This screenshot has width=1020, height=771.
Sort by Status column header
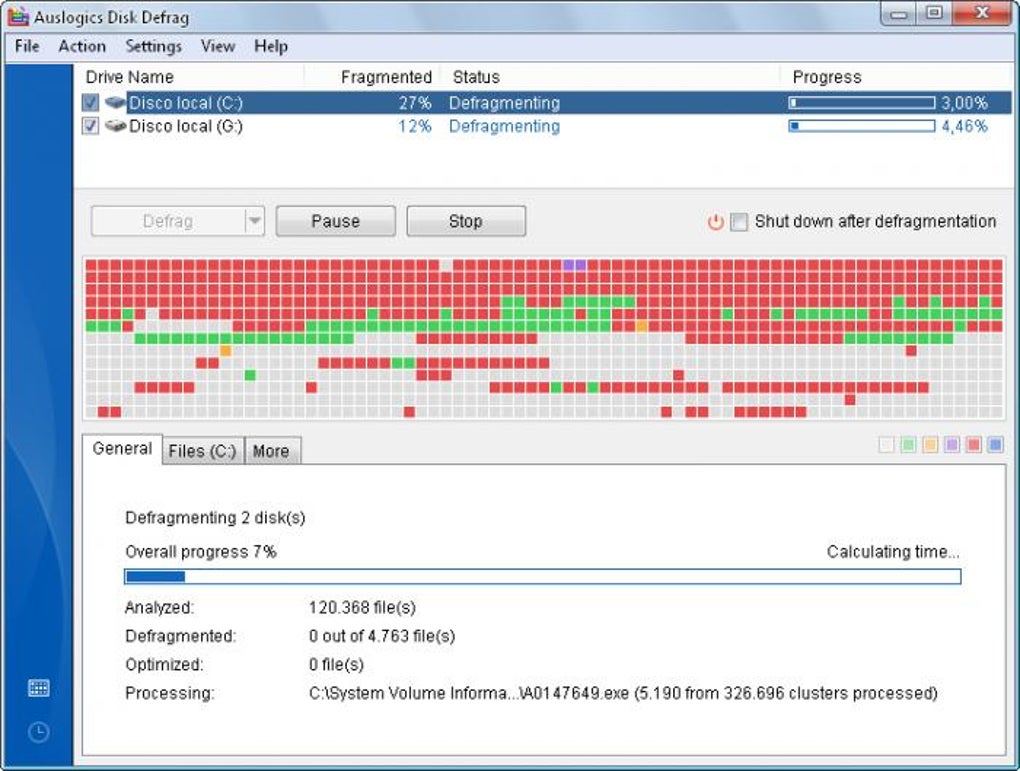[x=476, y=77]
